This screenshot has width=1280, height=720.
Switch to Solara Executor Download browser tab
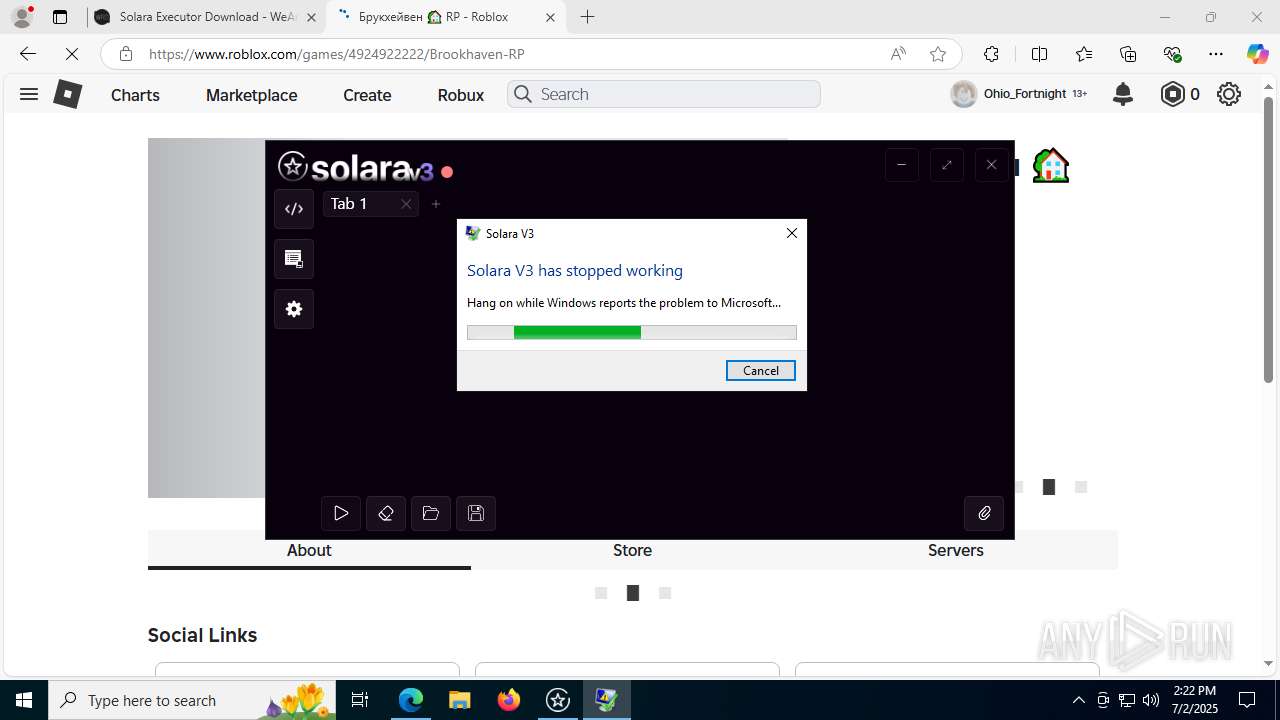205,17
